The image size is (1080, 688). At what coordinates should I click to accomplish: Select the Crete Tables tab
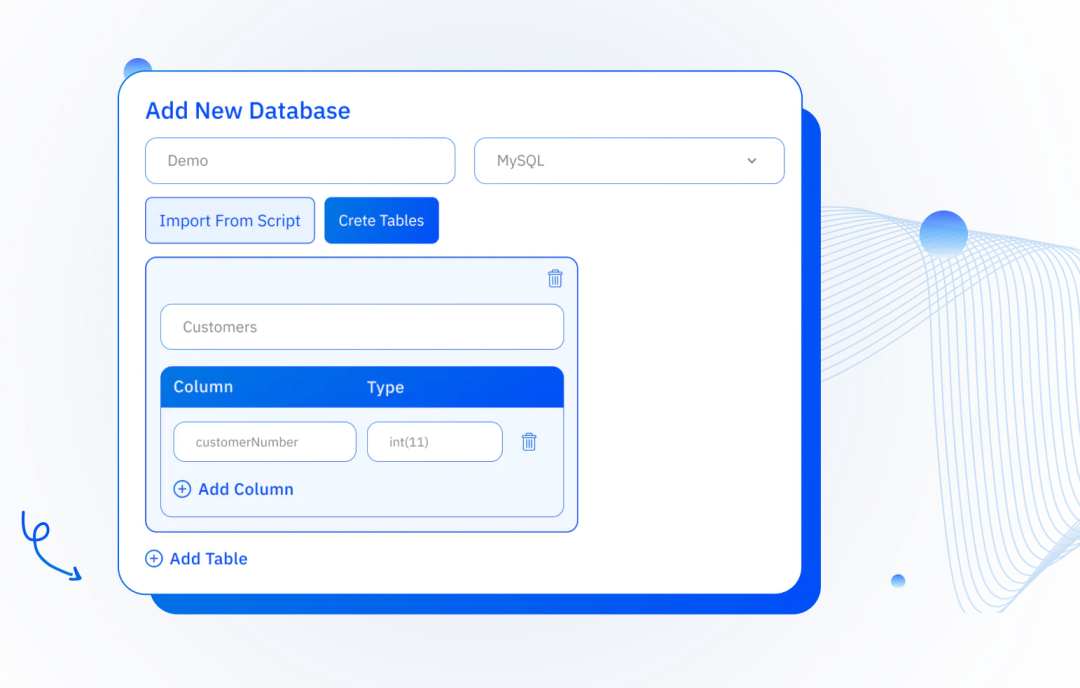[x=381, y=220]
